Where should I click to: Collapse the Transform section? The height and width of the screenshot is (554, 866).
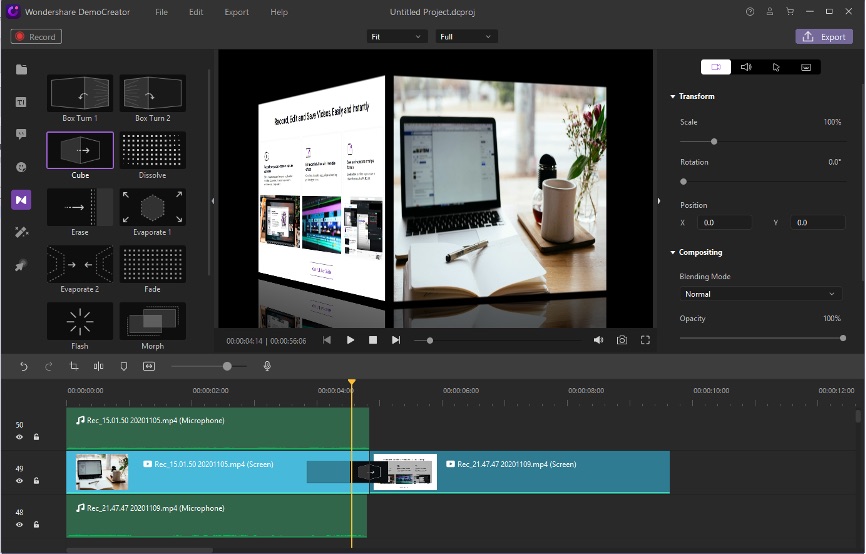[673, 97]
